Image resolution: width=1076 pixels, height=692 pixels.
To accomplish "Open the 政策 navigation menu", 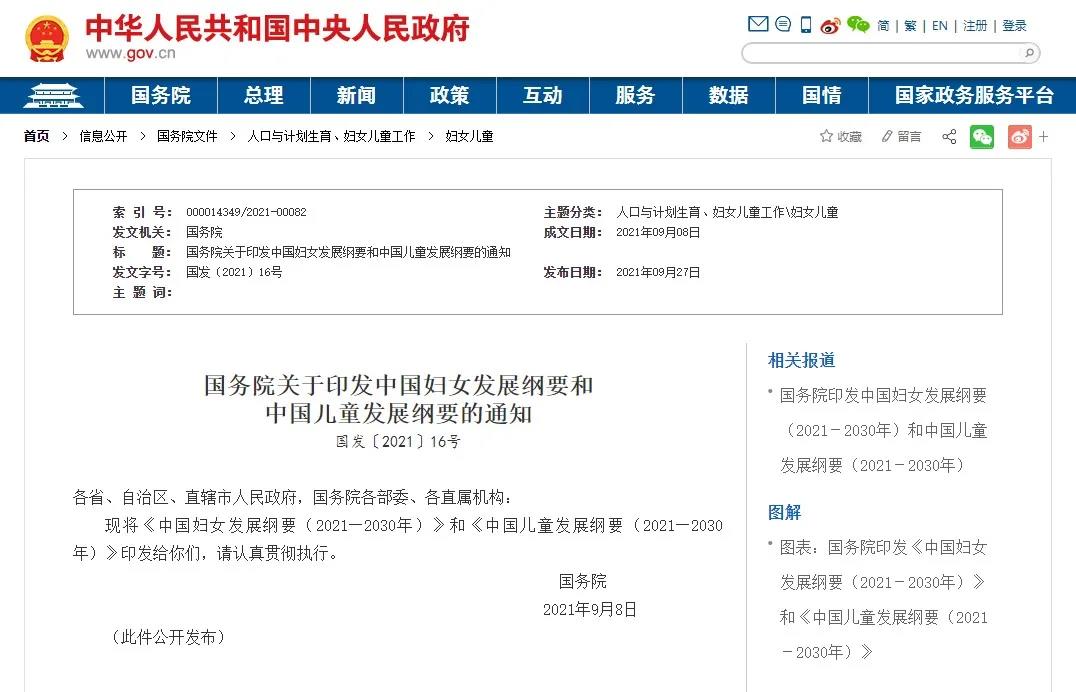I will pos(449,96).
